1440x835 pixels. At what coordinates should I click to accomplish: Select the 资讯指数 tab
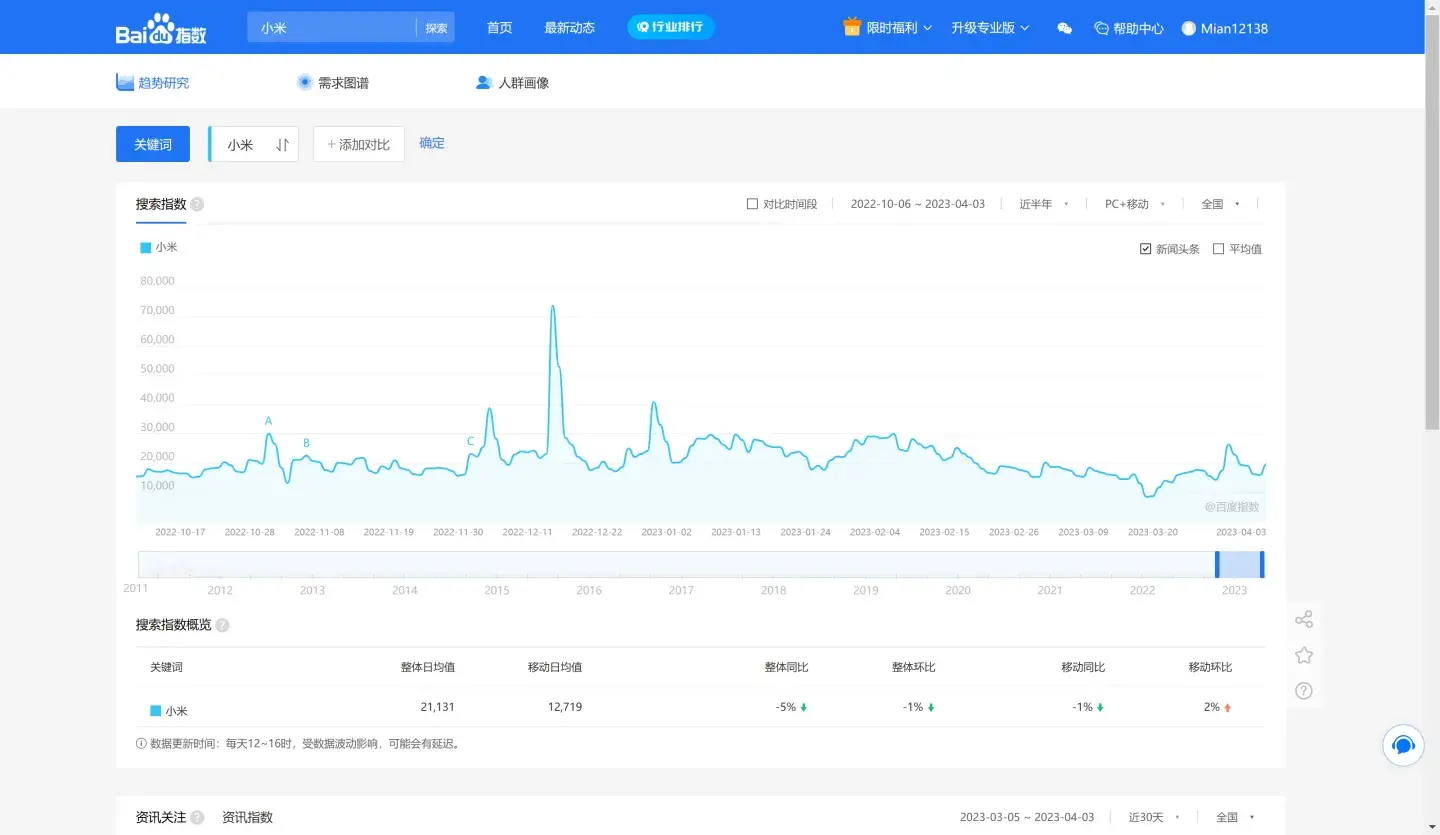(x=247, y=817)
